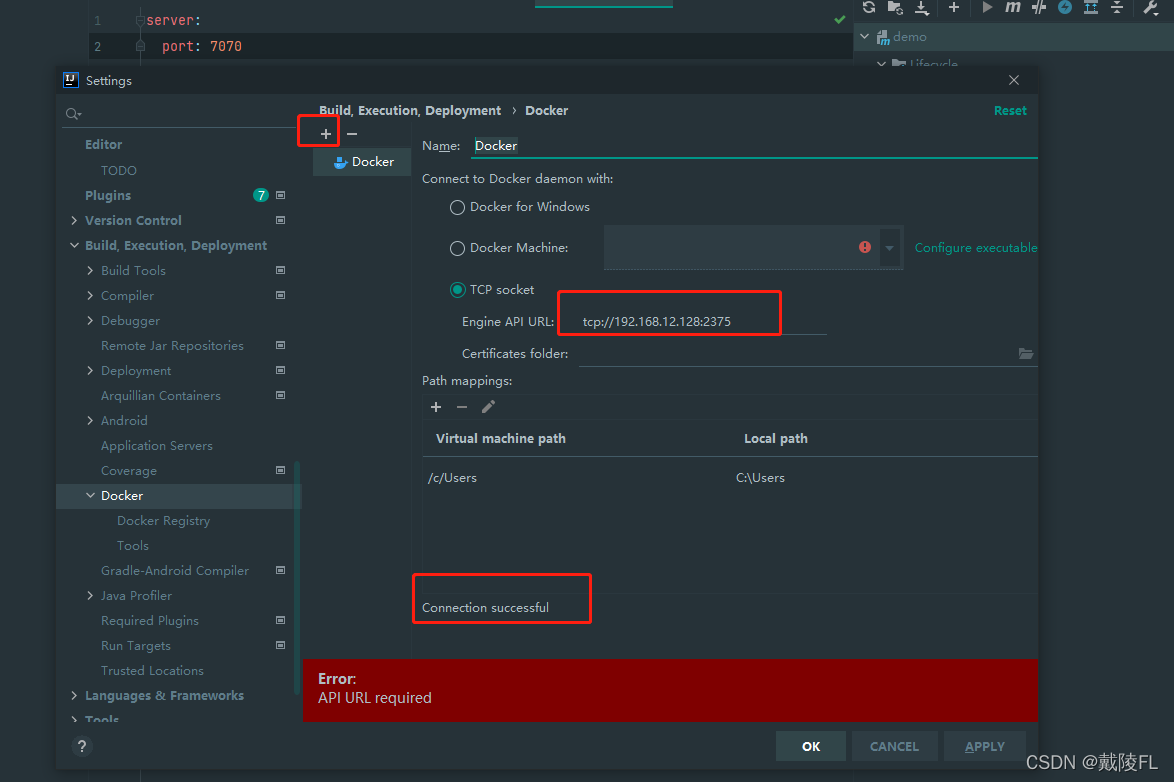Toggle Maven offline mode icon
1174x782 pixels.
[1038, 7]
